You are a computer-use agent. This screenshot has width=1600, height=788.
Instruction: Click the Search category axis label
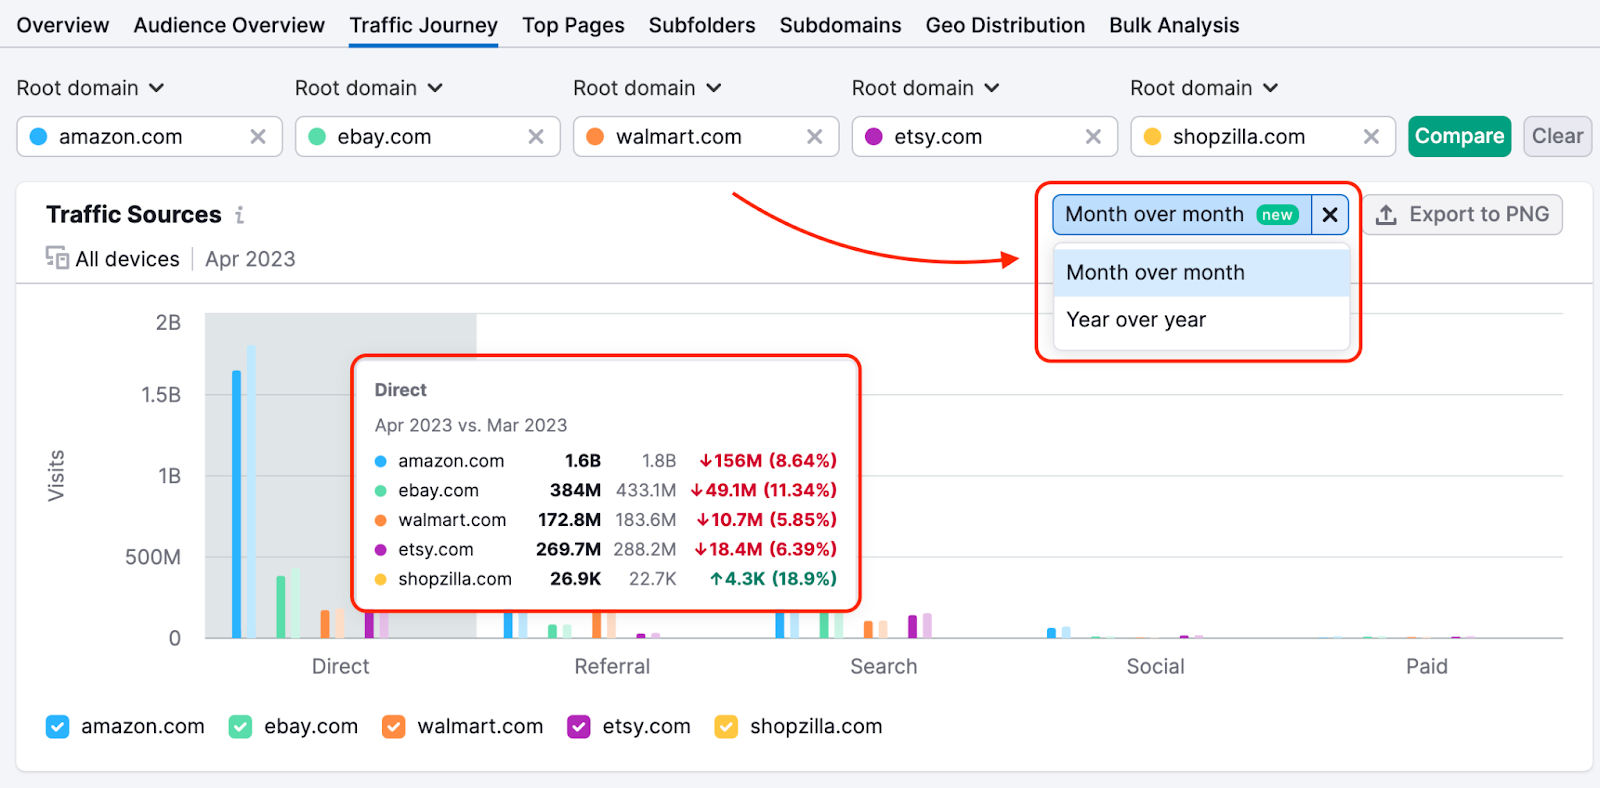884,667
